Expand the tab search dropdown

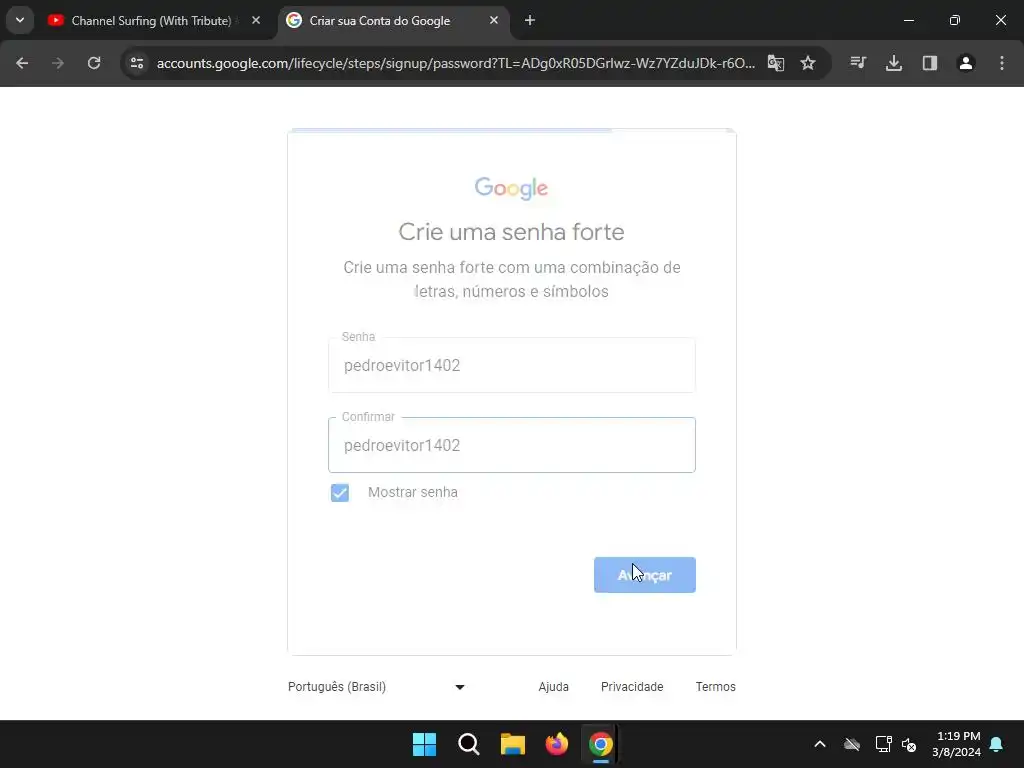(20, 20)
